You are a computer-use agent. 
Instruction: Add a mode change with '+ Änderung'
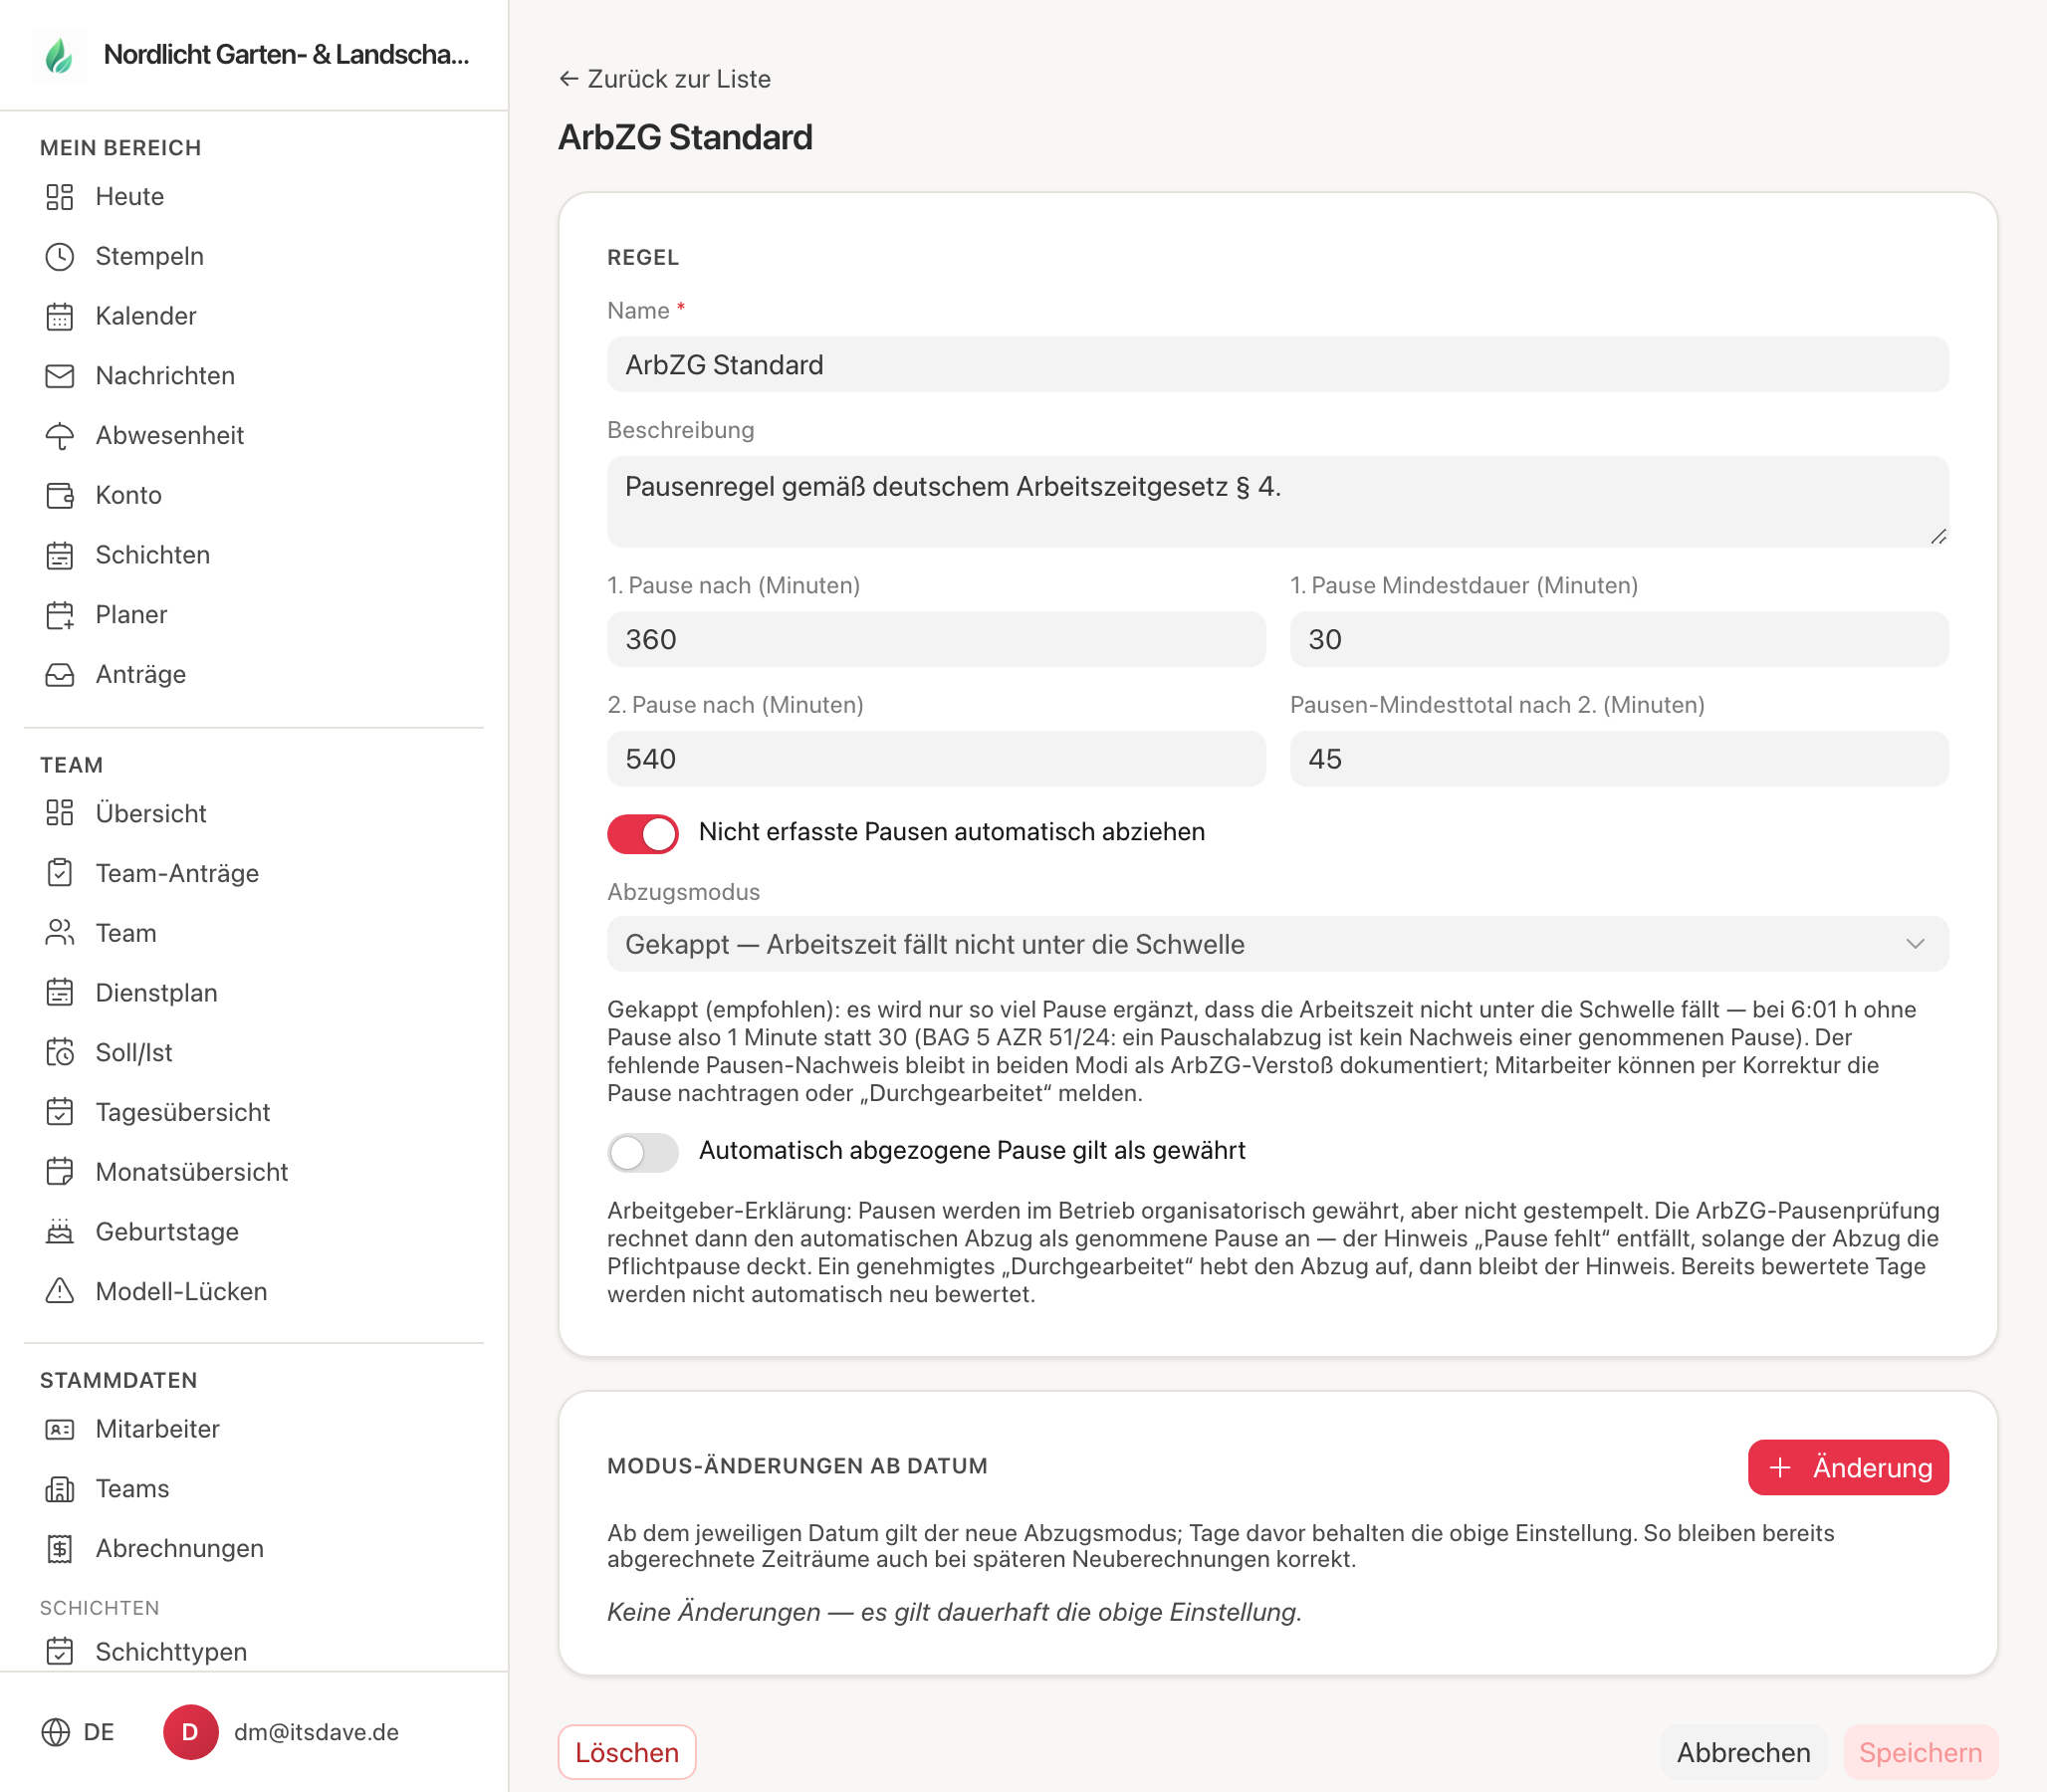pos(1848,1468)
